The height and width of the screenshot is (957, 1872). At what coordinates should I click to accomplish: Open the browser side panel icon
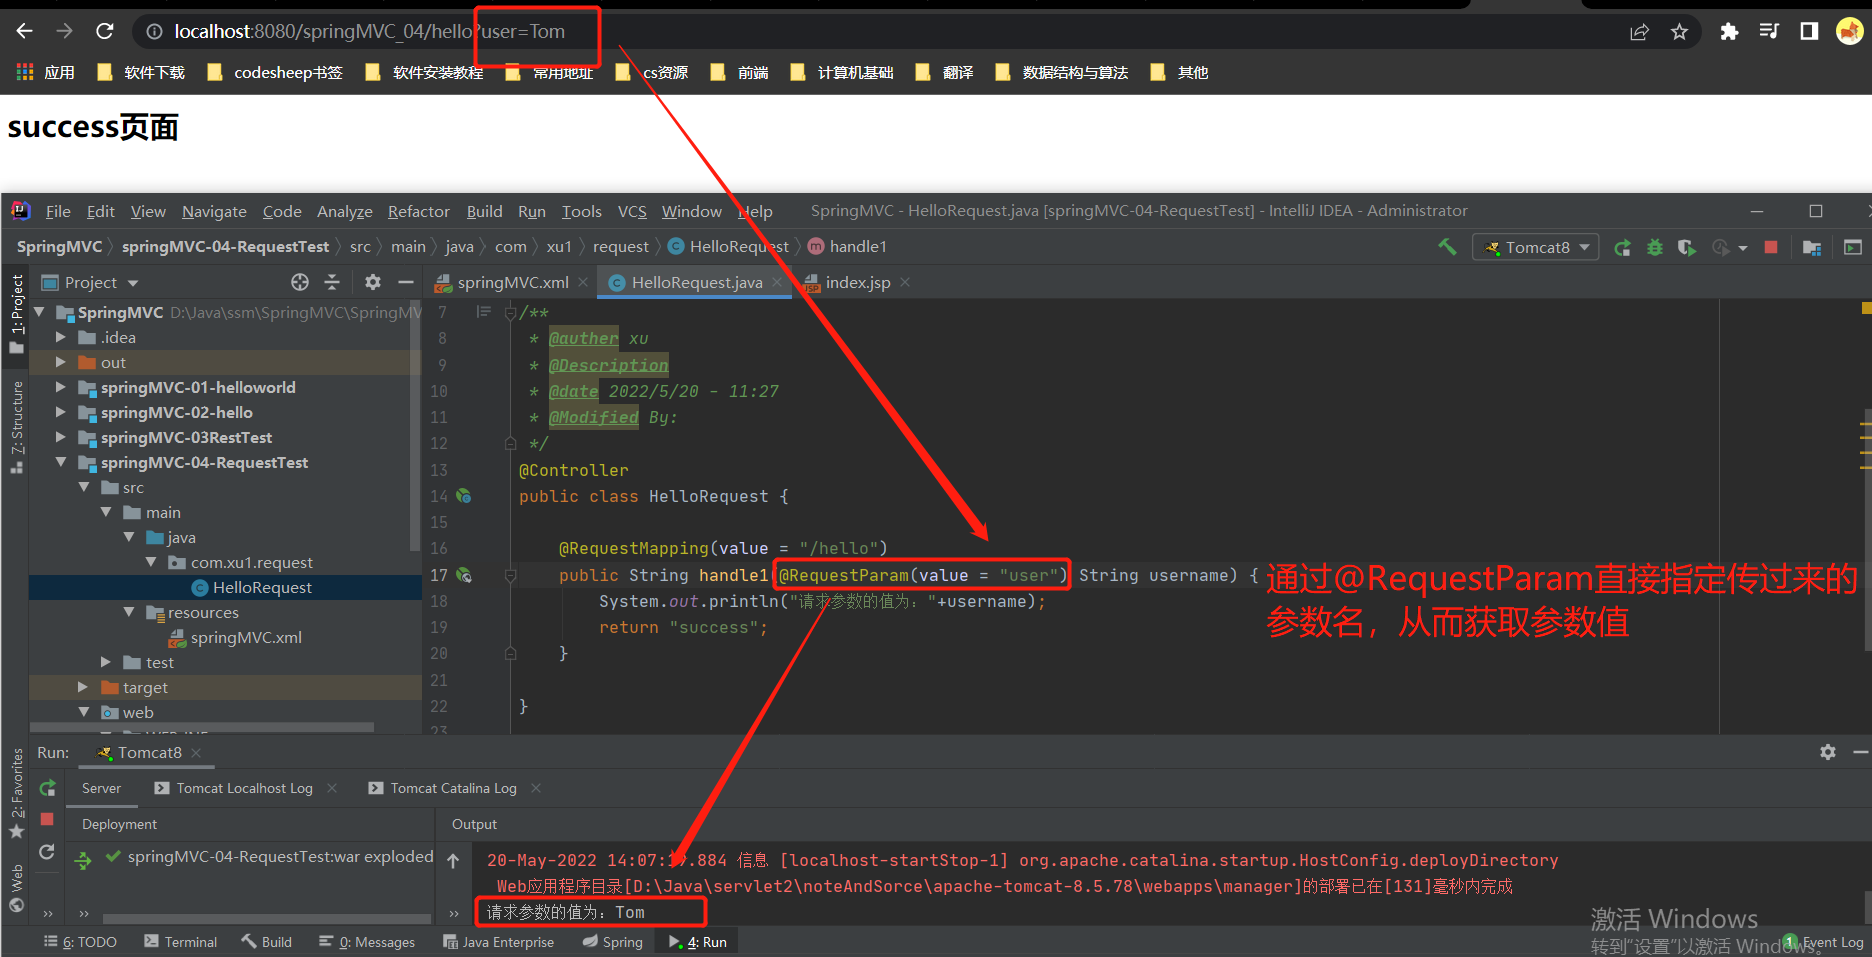(1809, 32)
